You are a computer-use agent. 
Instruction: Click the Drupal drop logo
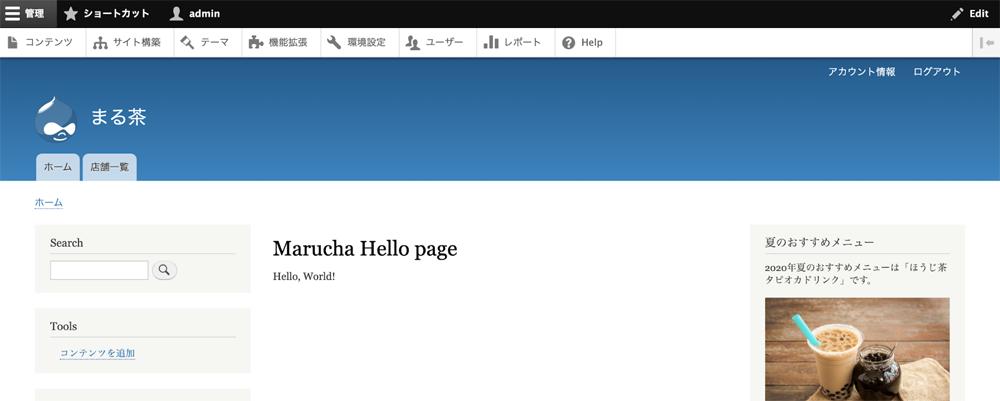point(56,119)
